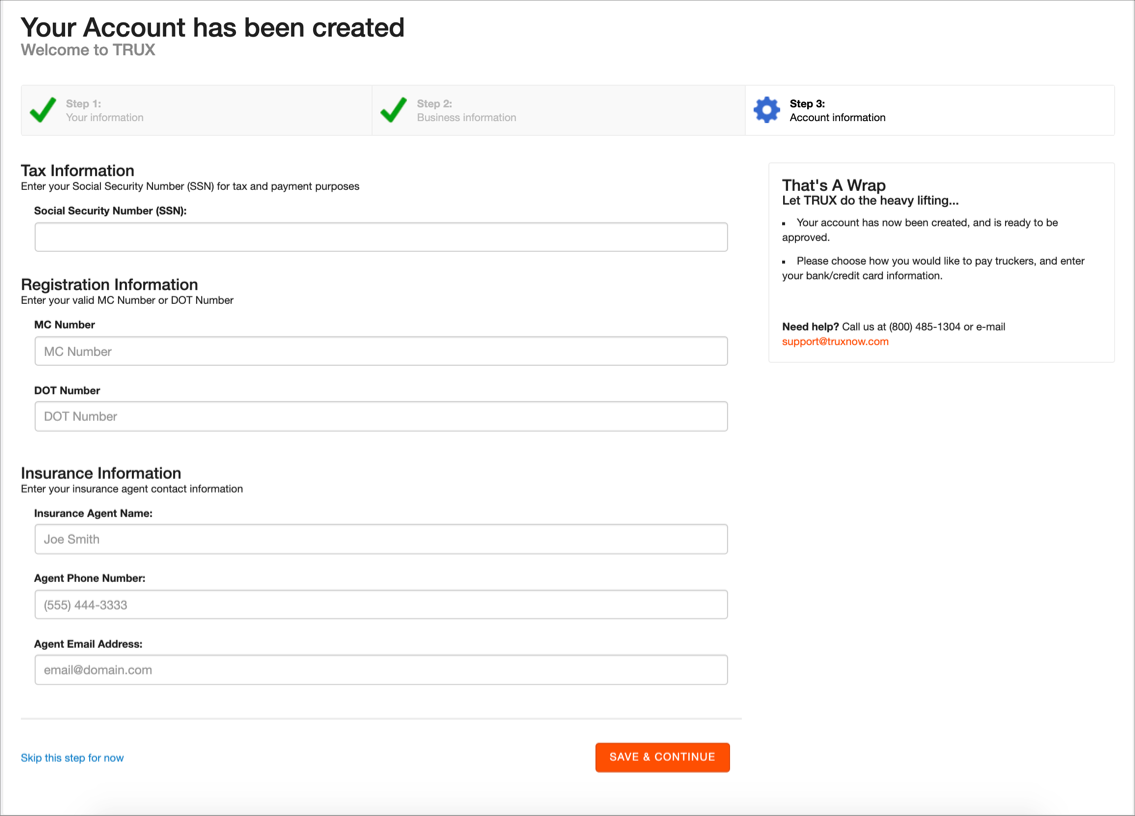Click the Agent Email Address field

[x=381, y=670]
